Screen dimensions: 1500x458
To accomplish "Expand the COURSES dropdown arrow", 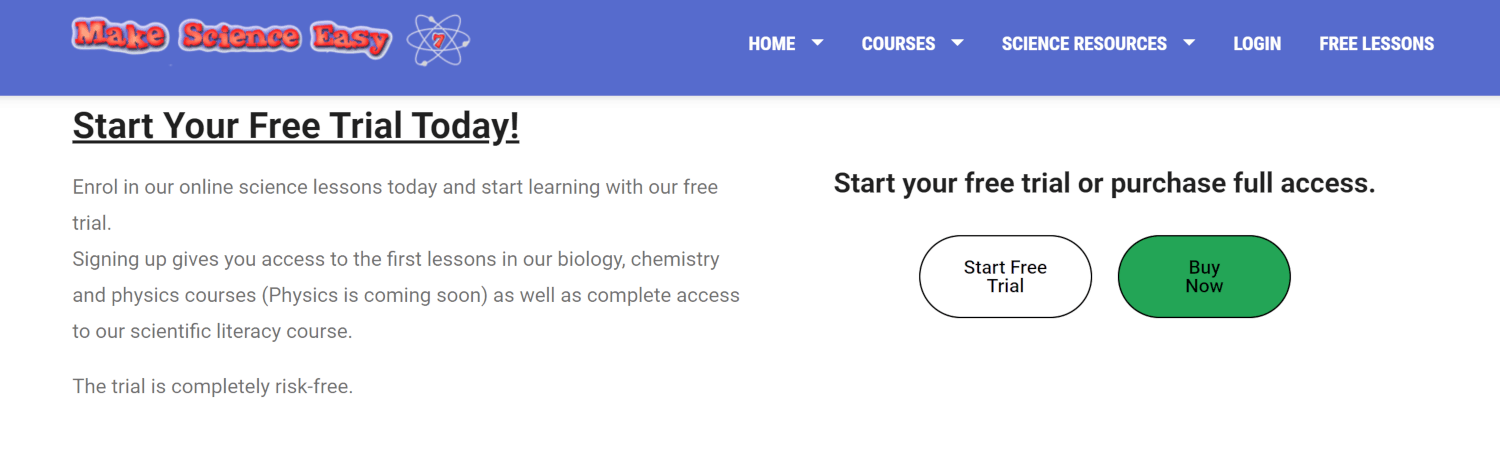I will click(x=957, y=43).
